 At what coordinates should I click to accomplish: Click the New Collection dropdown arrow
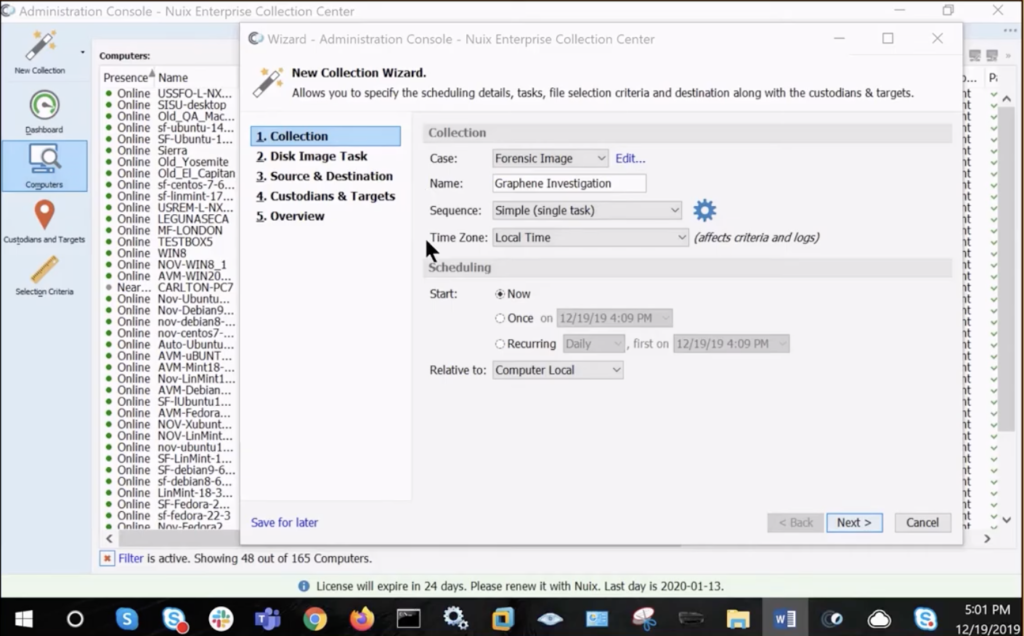82,52
